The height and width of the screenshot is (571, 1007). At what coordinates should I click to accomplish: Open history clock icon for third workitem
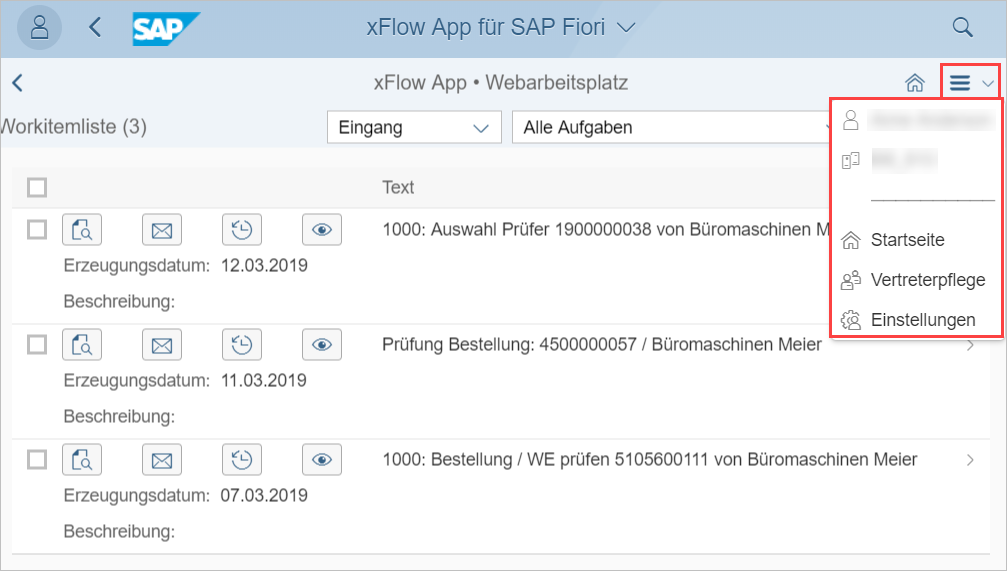click(241, 460)
